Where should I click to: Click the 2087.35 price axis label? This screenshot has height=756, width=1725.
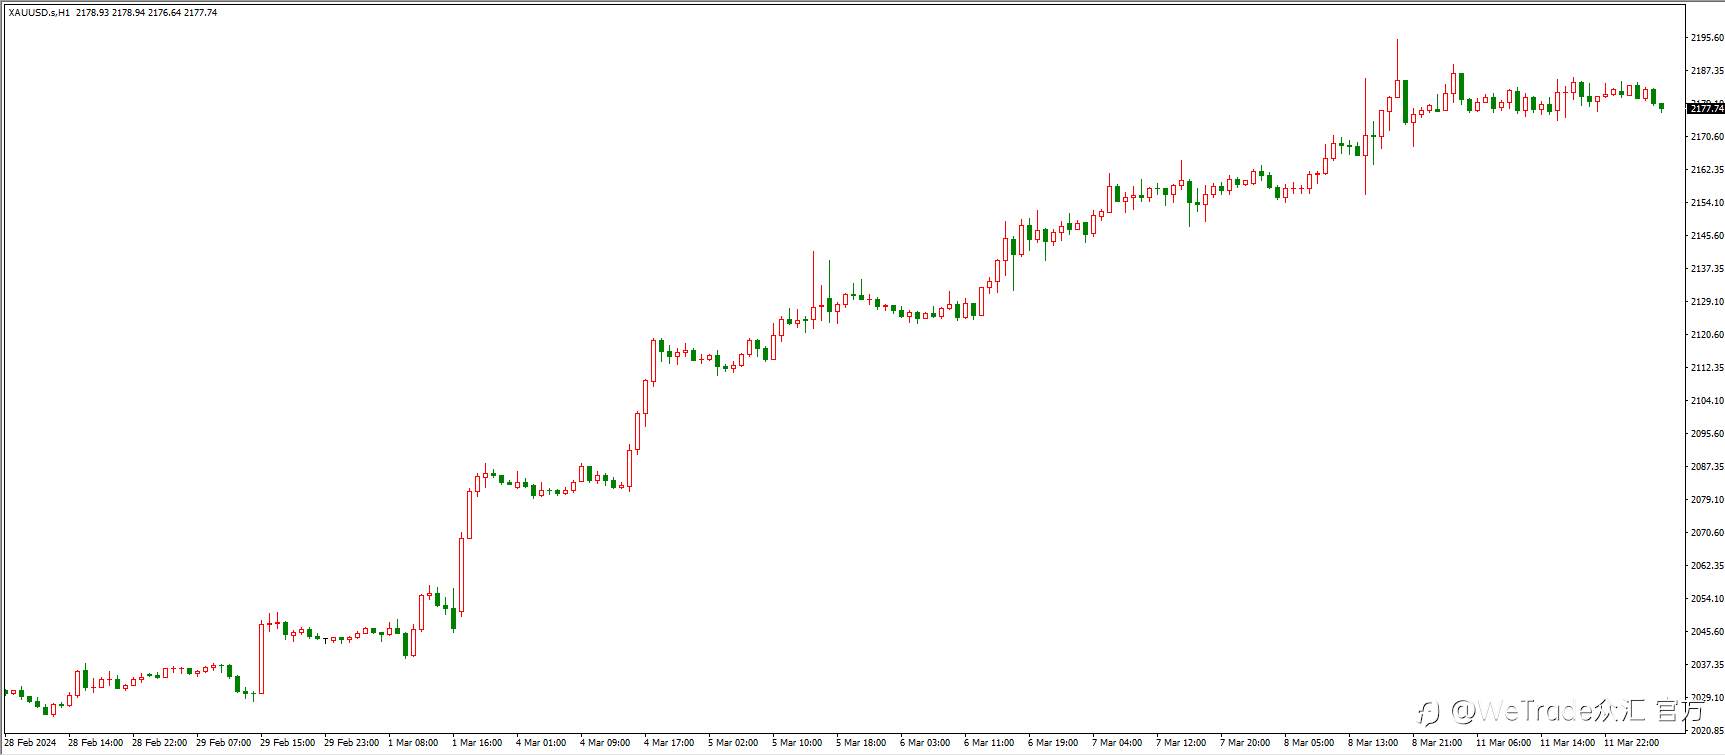(1707, 467)
